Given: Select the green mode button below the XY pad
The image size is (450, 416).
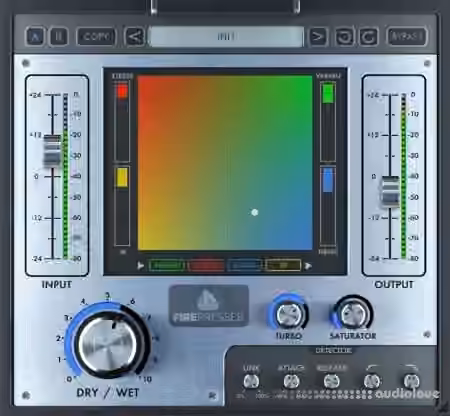Looking at the screenshot, I should coord(167,265).
